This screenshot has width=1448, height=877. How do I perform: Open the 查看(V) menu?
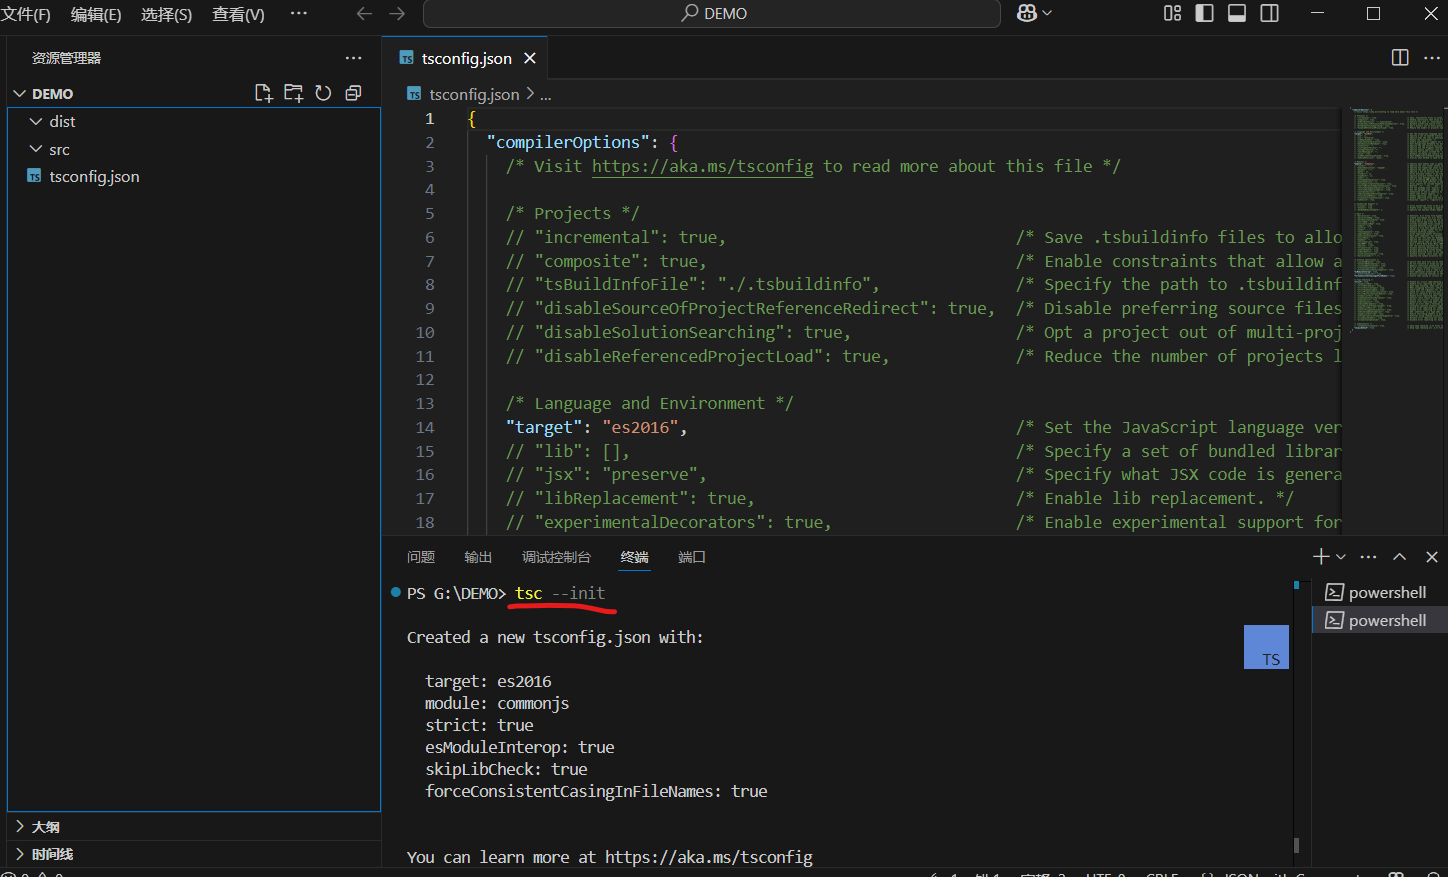pyautogui.click(x=237, y=13)
